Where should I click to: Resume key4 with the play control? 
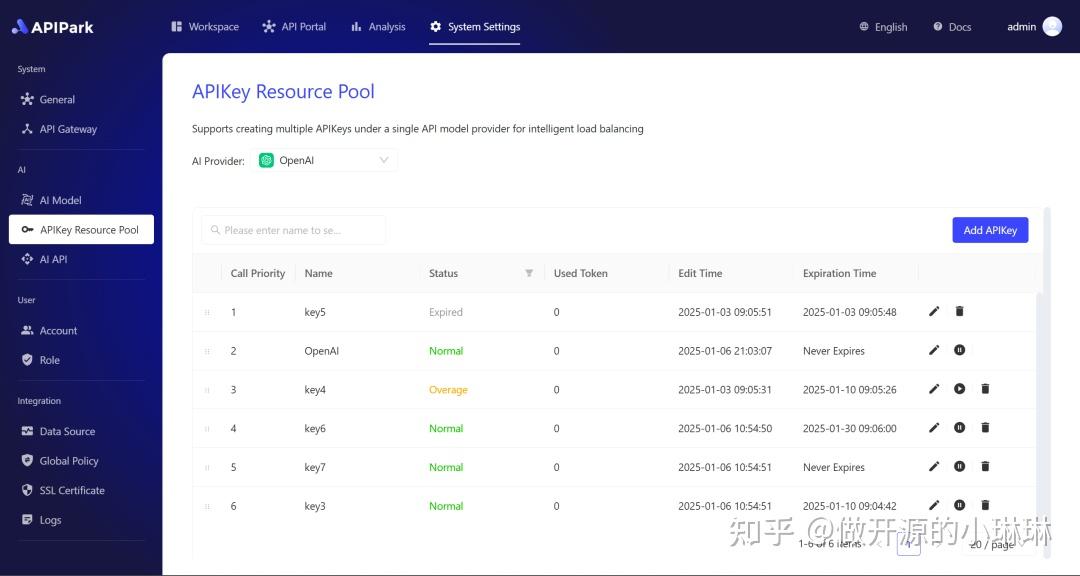click(x=959, y=389)
